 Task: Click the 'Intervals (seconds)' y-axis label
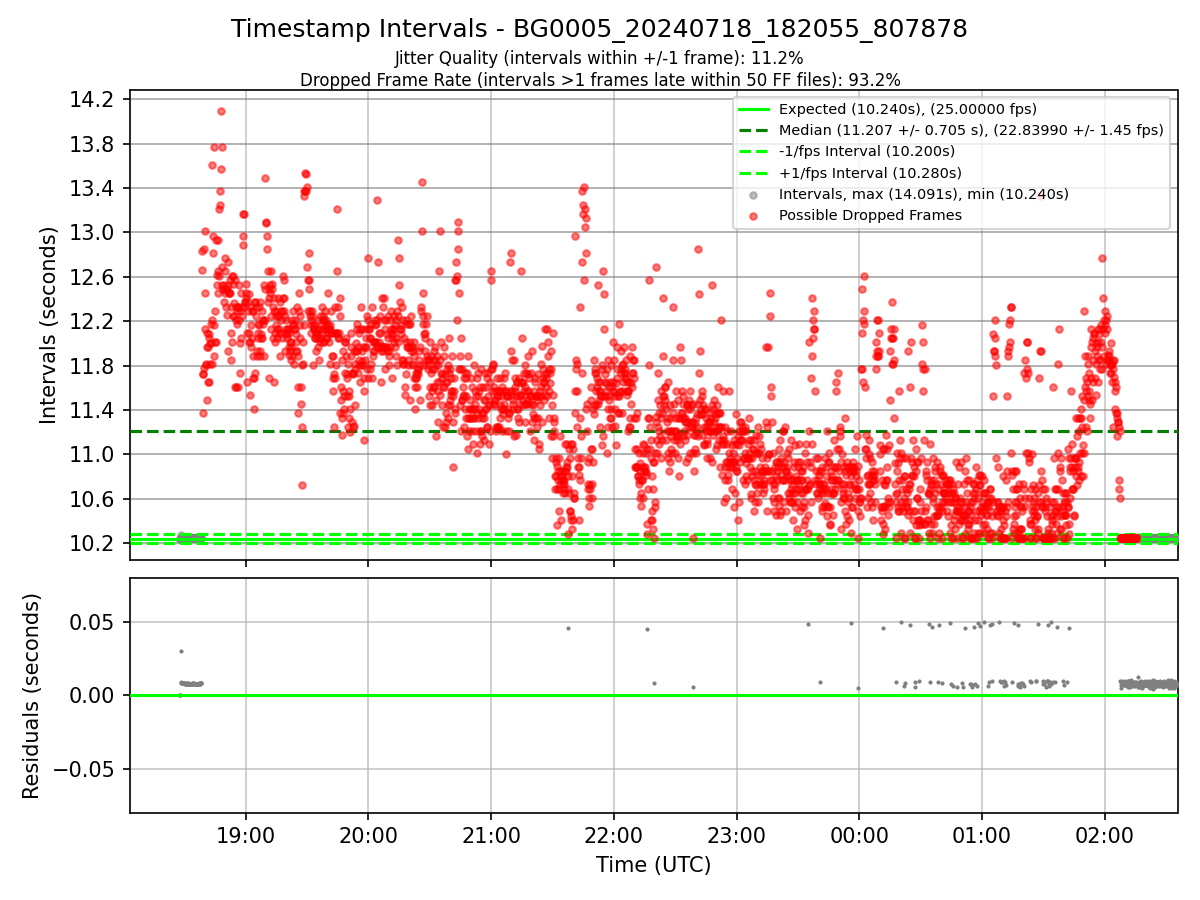(48, 324)
